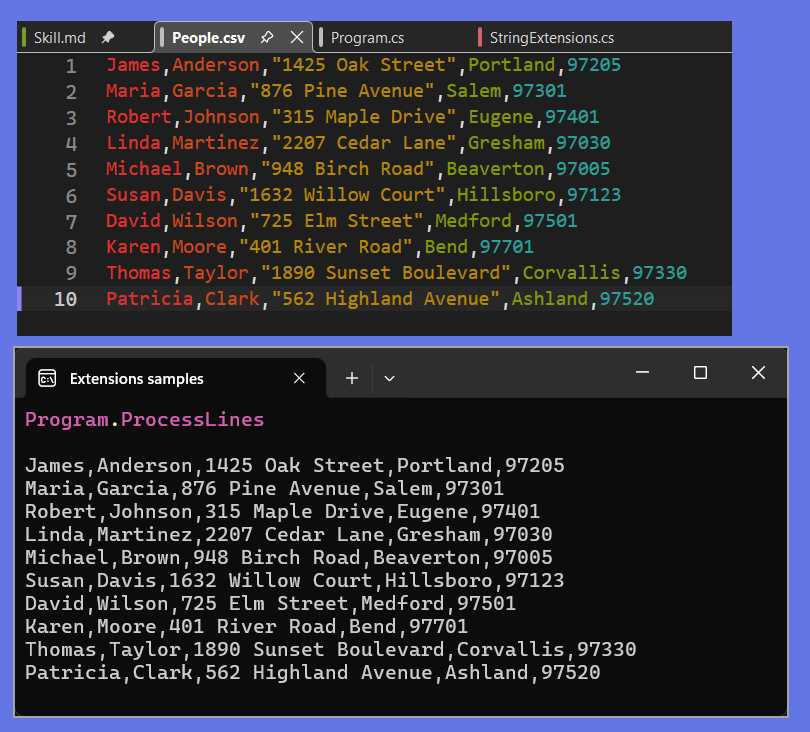Click "Gresham" in editor line 4
The height and width of the screenshot is (732, 810).
[506, 143]
